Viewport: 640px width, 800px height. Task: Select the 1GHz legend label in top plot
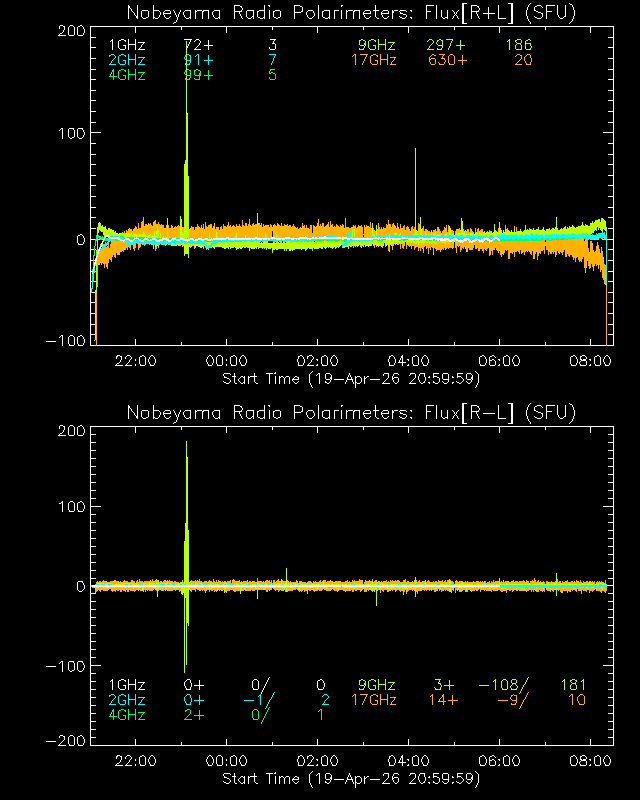coord(126,46)
